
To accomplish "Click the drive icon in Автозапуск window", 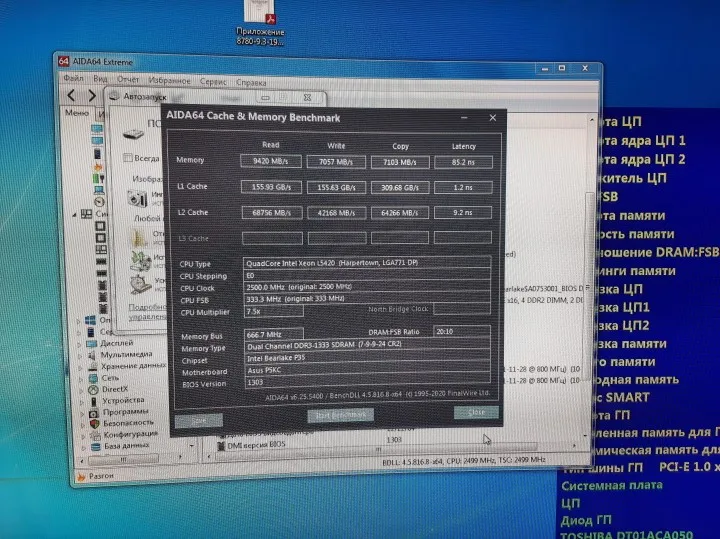I will [x=133, y=134].
